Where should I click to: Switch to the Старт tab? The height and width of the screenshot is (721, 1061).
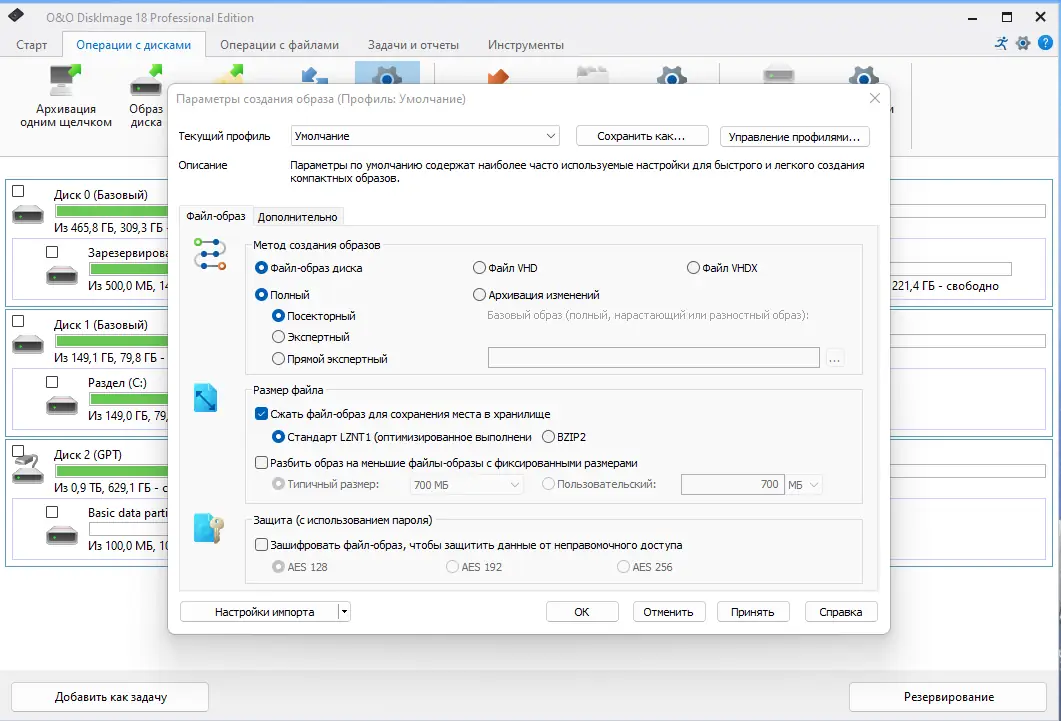coord(31,45)
